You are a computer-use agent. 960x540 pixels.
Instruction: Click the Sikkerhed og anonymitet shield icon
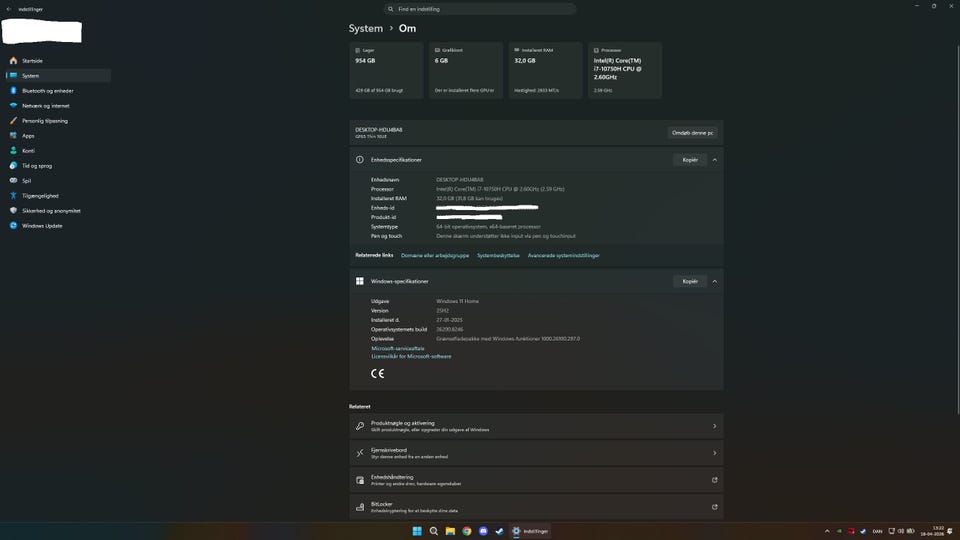click(13, 211)
